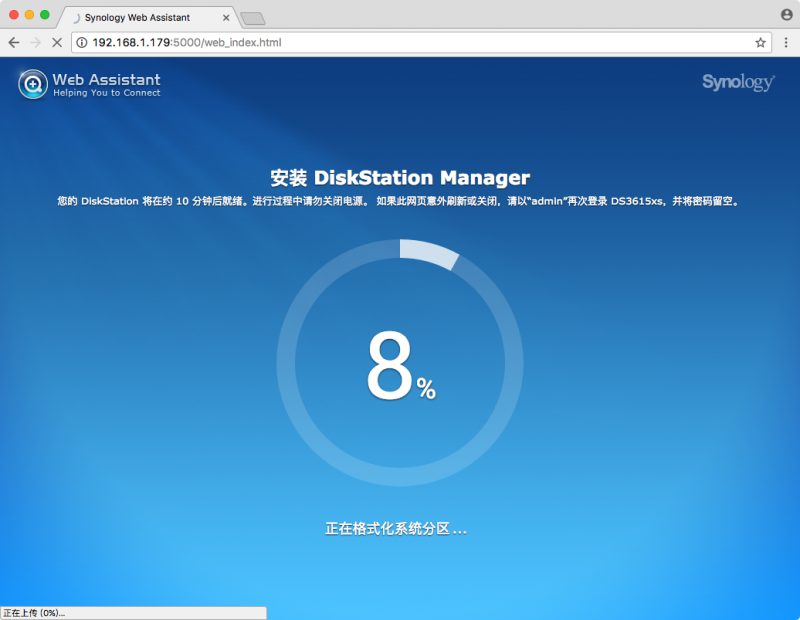Viewport: 800px width, 620px height.
Task: Click the address bar URL field
Action: (421, 42)
